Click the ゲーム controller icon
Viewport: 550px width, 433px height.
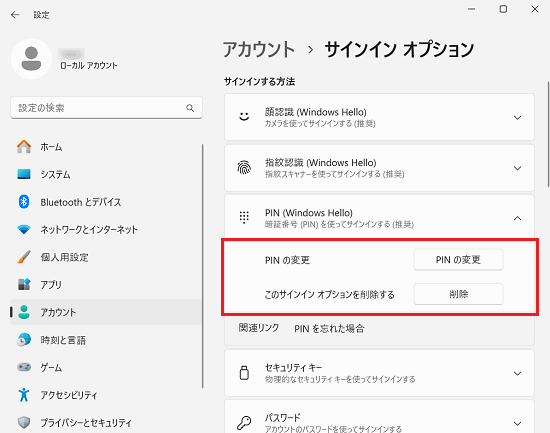[24, 367]
